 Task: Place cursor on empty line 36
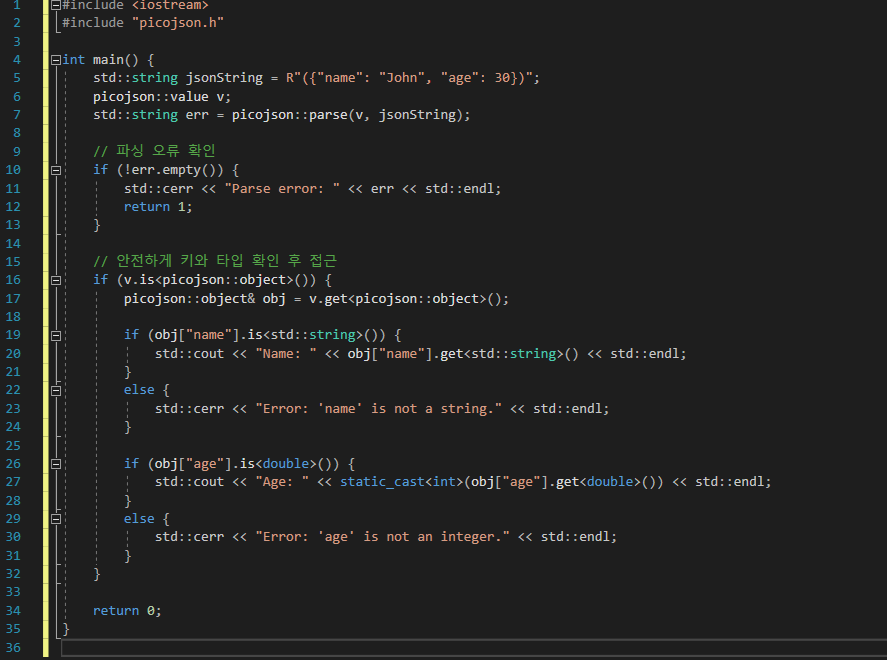[x=473, y=648]
